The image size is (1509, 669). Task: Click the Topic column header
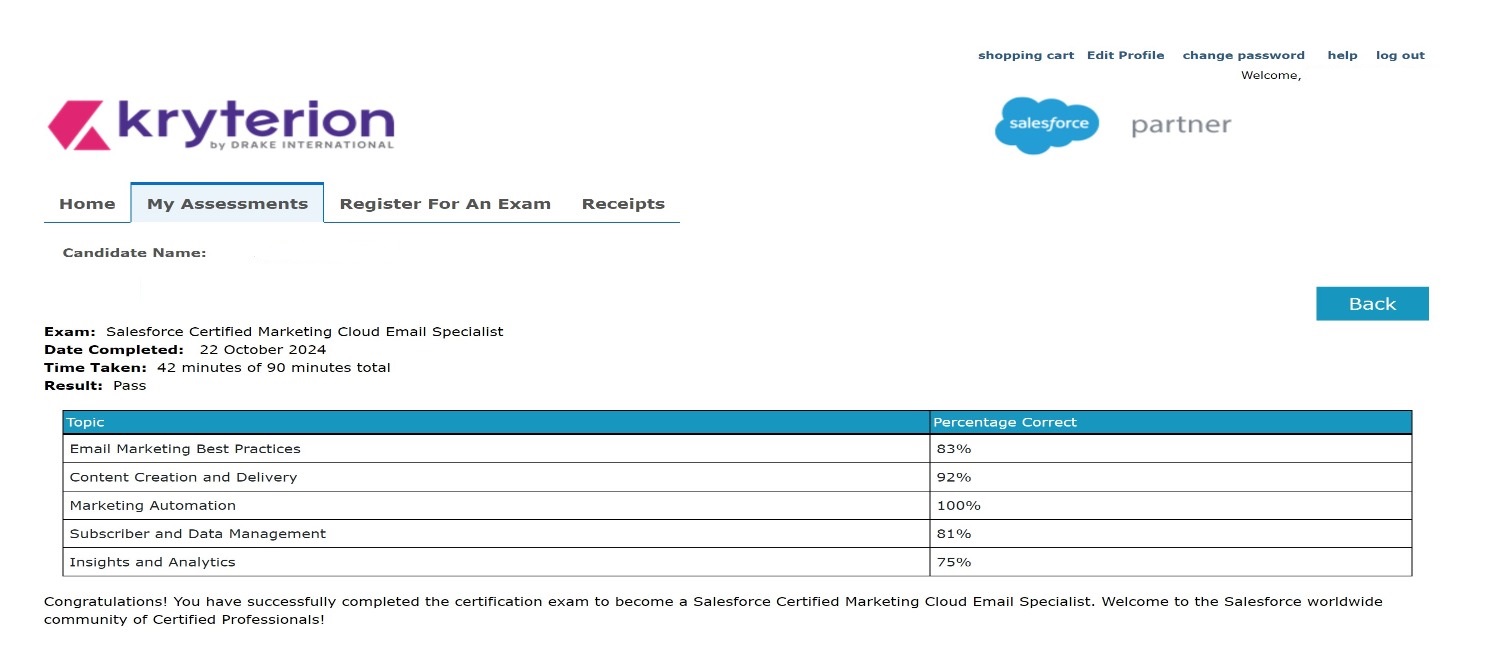496,422
